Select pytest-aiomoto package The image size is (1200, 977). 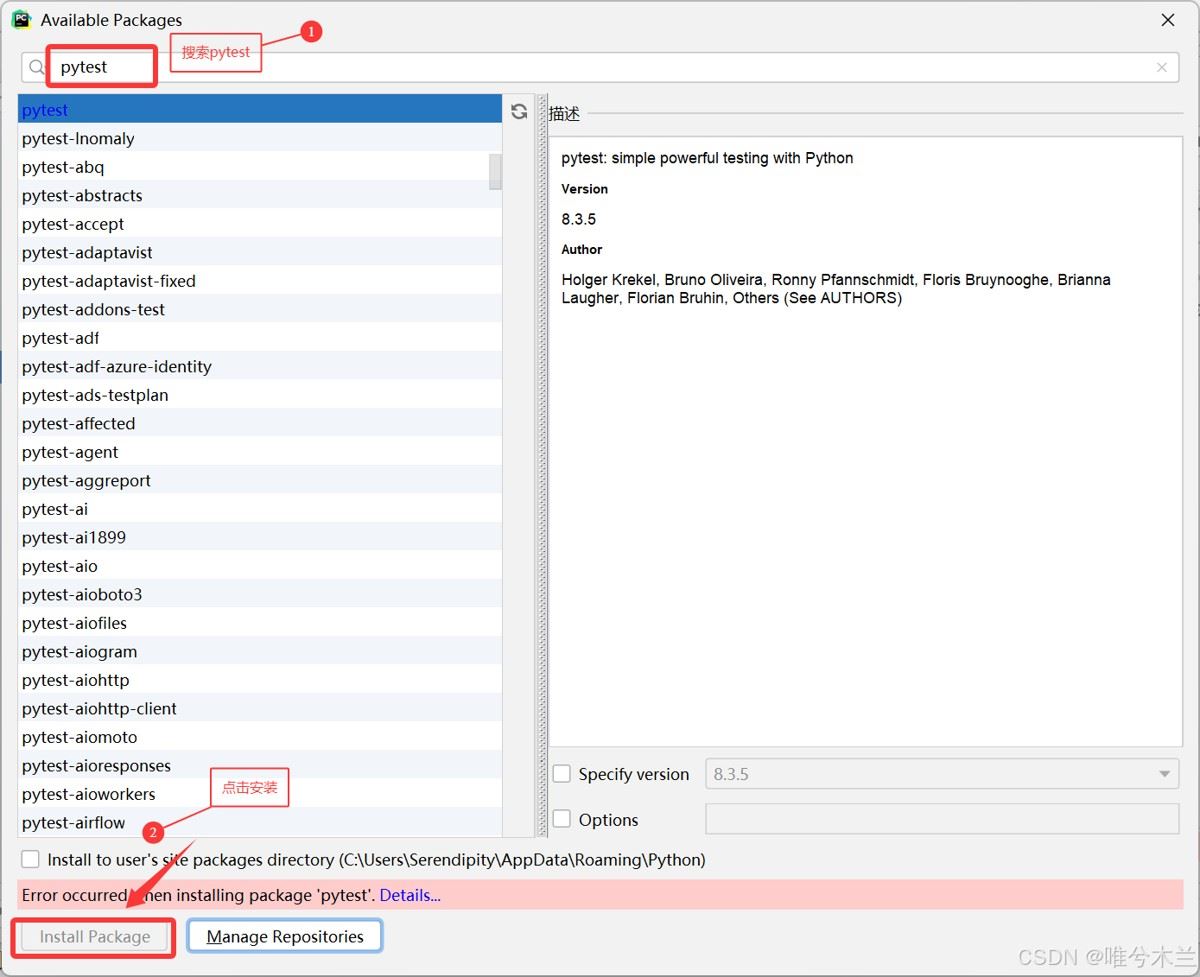click(x=260, y=737)
